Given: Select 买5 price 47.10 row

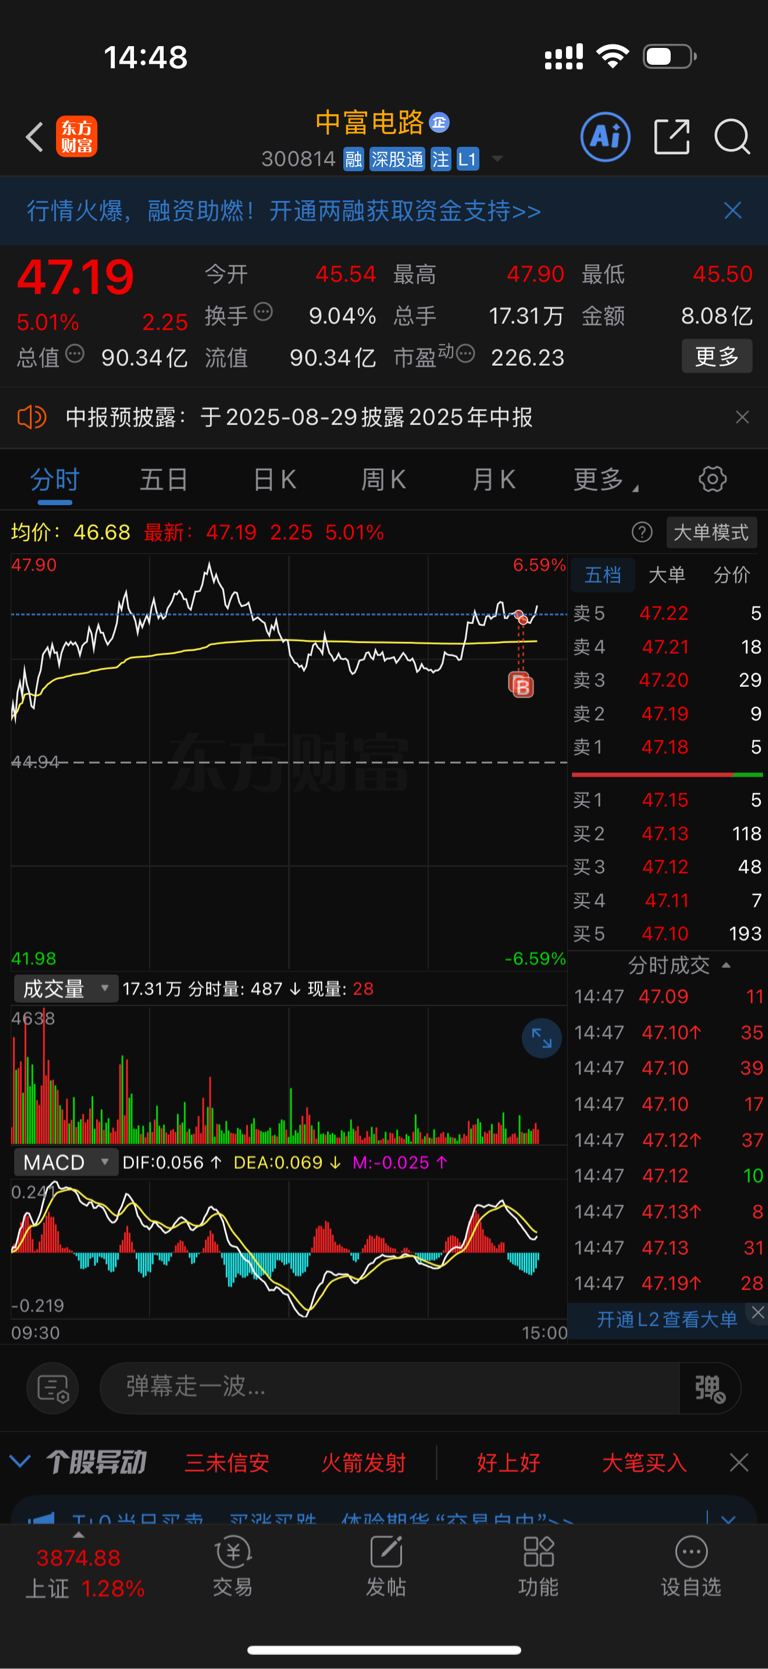Looking at the screenshot, I should 667,934.
